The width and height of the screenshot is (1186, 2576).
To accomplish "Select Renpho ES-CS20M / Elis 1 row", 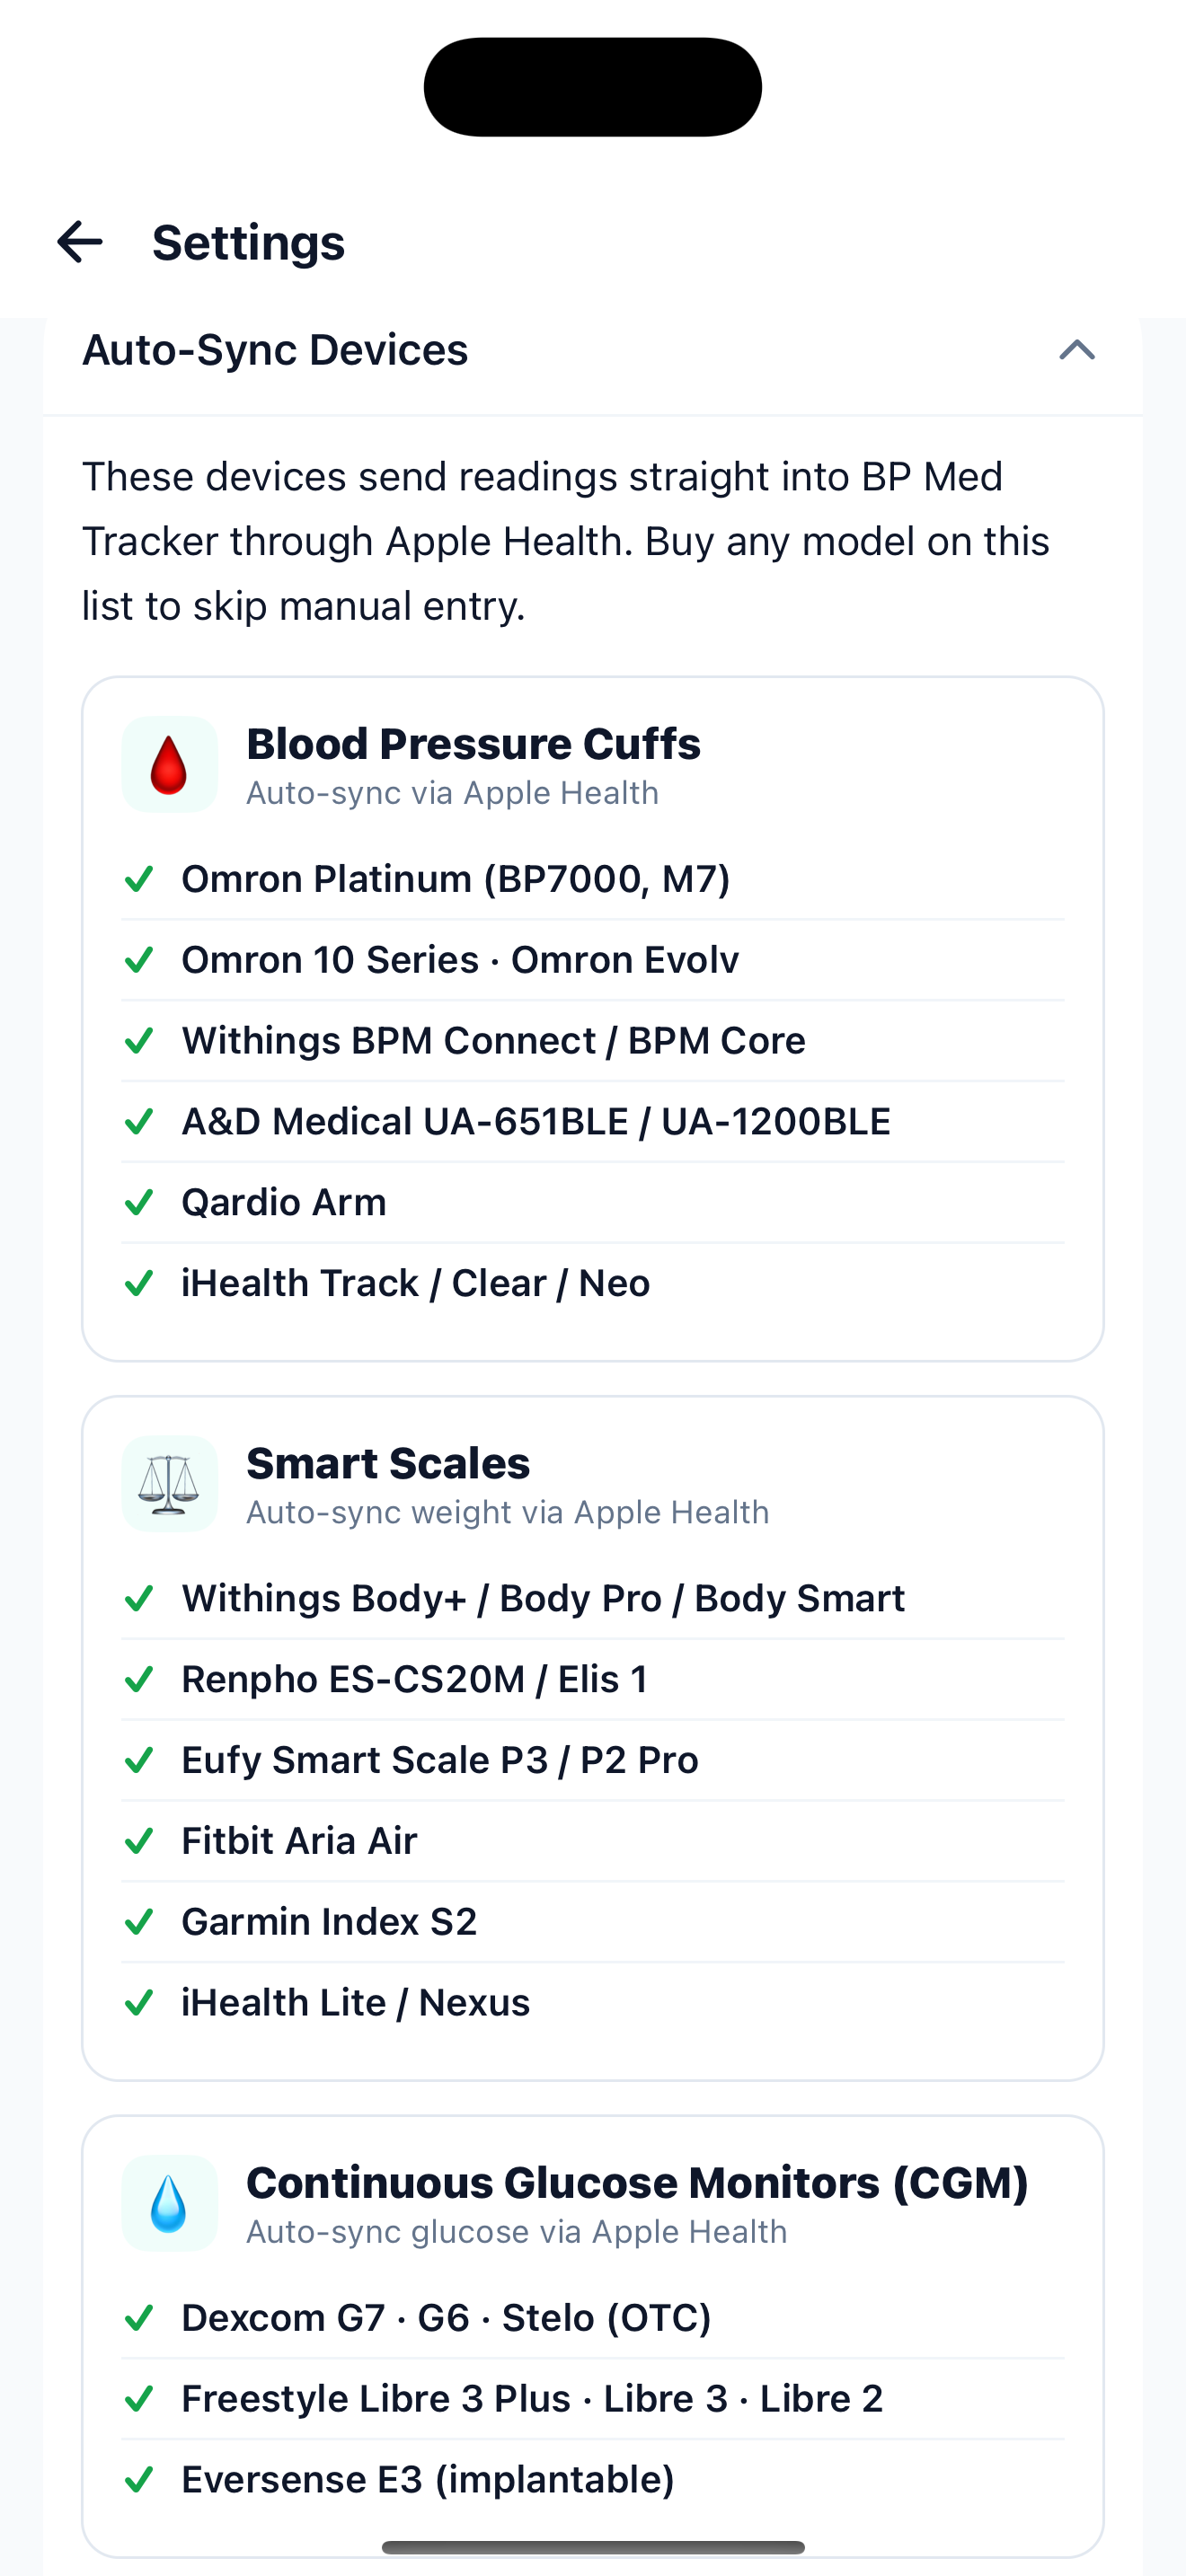I will coord(592,1680).
